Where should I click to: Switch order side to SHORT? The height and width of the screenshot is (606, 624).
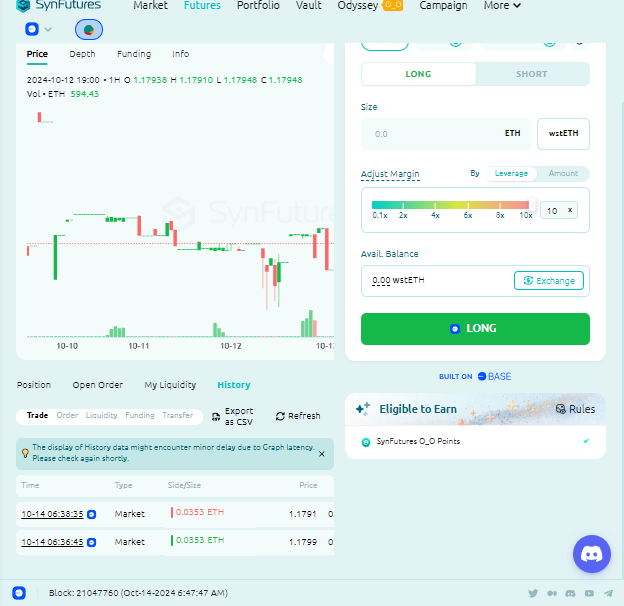point(532,74)
